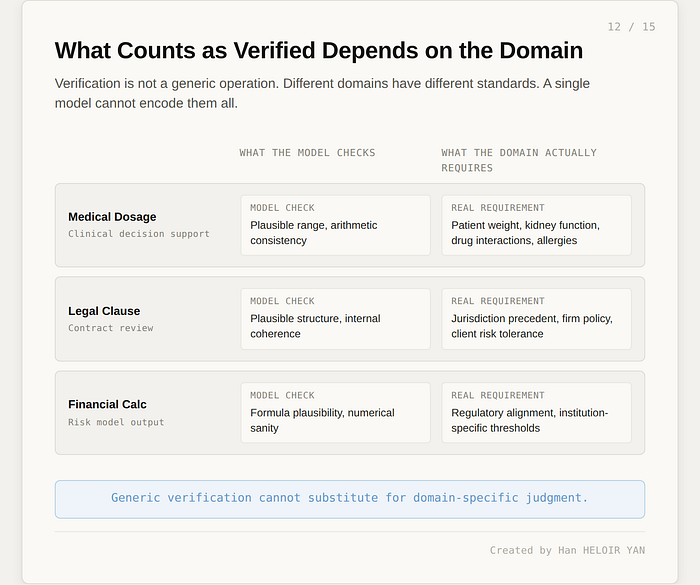Click the slide title about verified domains
Viewport: 700px width, 585px height.
click(x=319, y=50)
